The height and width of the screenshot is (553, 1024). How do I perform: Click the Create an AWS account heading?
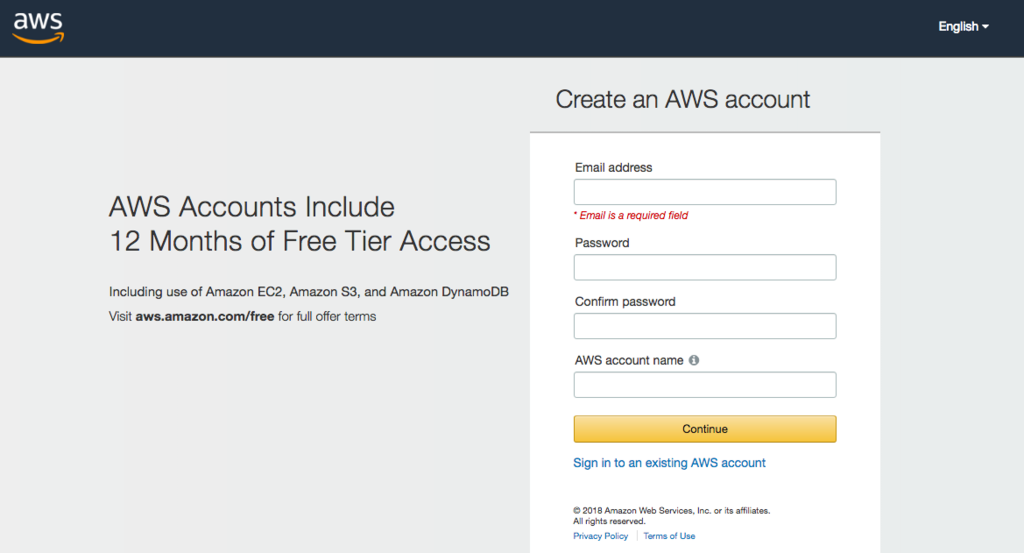(683, 100)
